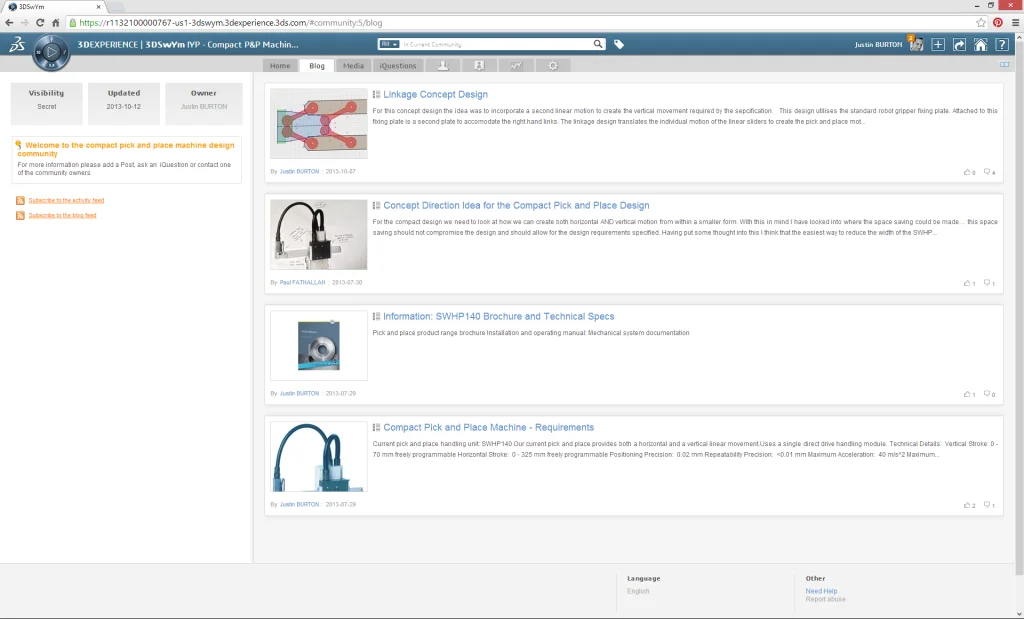Click the post-type icon beside Linkage Concept Design
This screenshot has height=619, width=1024.
point(376,95)
